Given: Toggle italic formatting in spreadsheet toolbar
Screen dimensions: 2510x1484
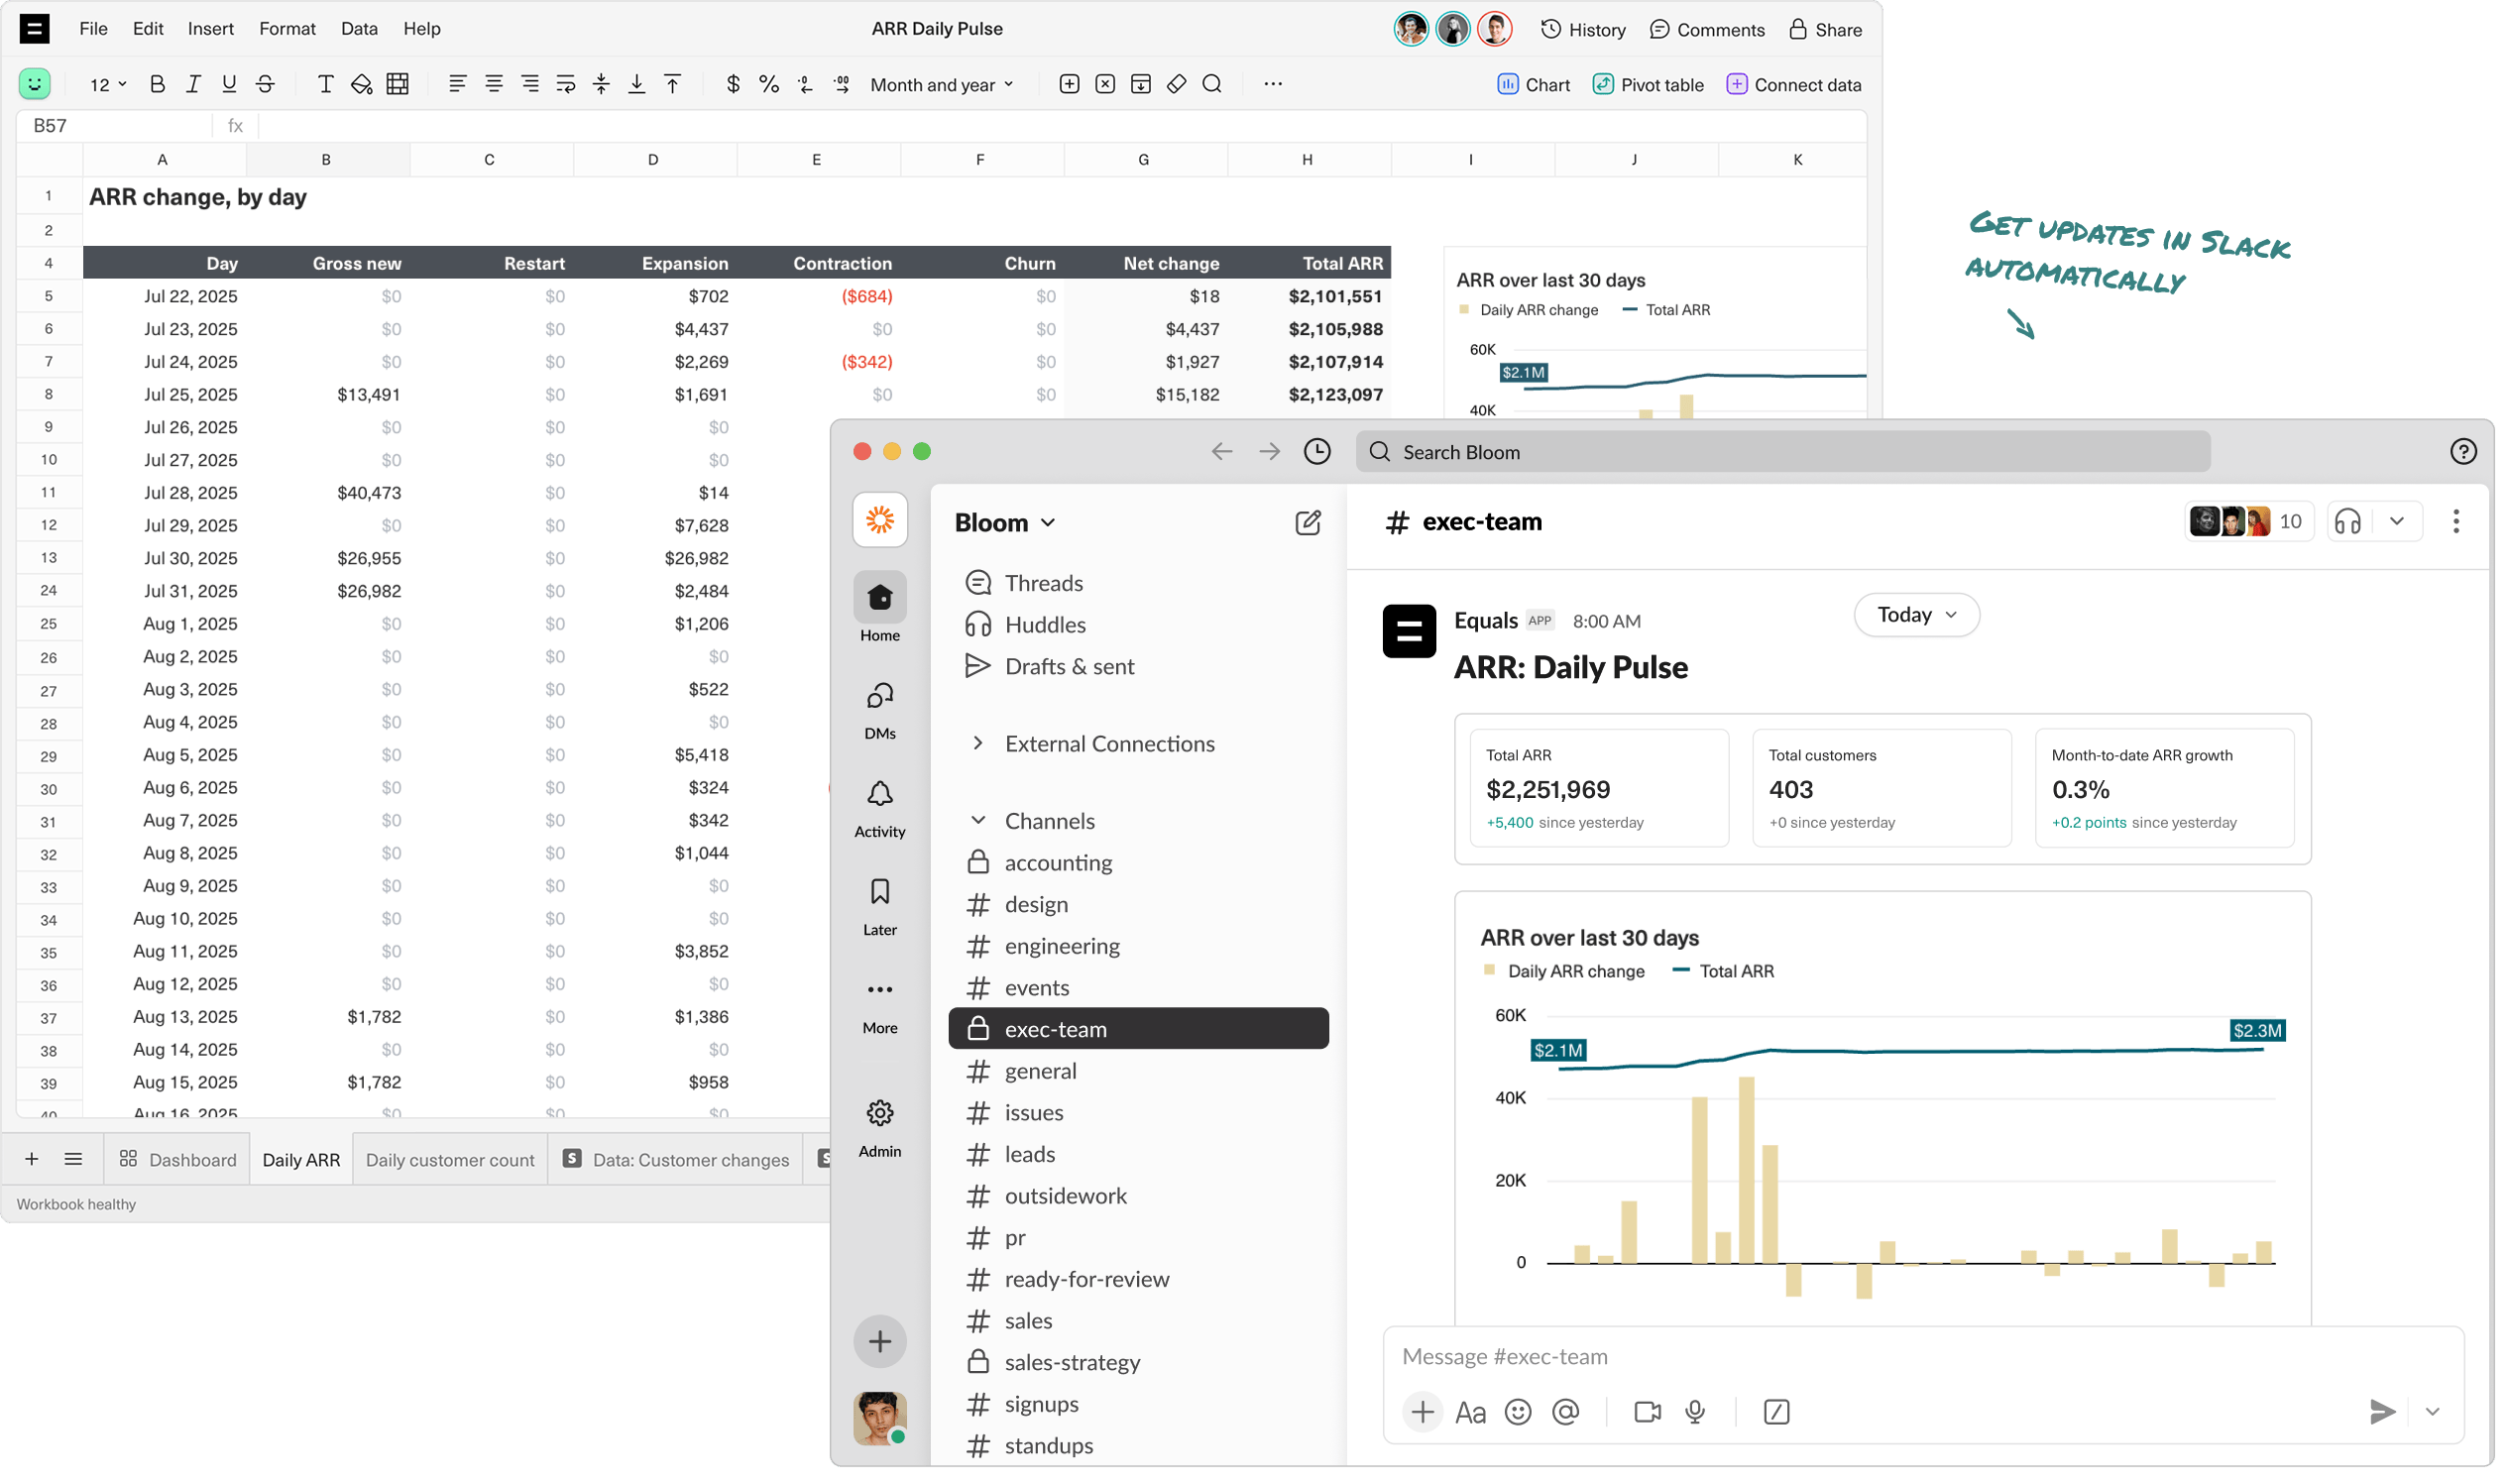Looking at the screenshot, I should [194, 85].
